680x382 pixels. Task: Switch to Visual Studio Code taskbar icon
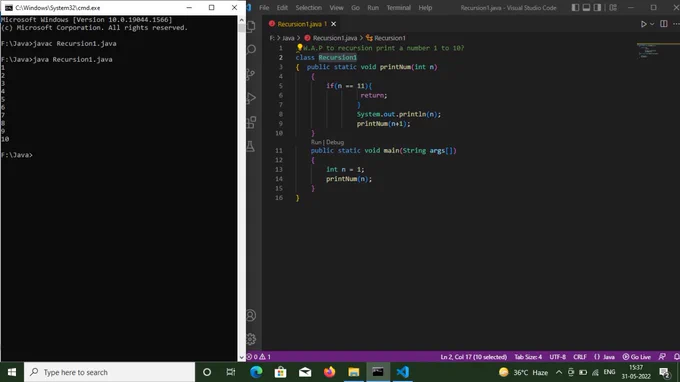[x=402, y=372]
